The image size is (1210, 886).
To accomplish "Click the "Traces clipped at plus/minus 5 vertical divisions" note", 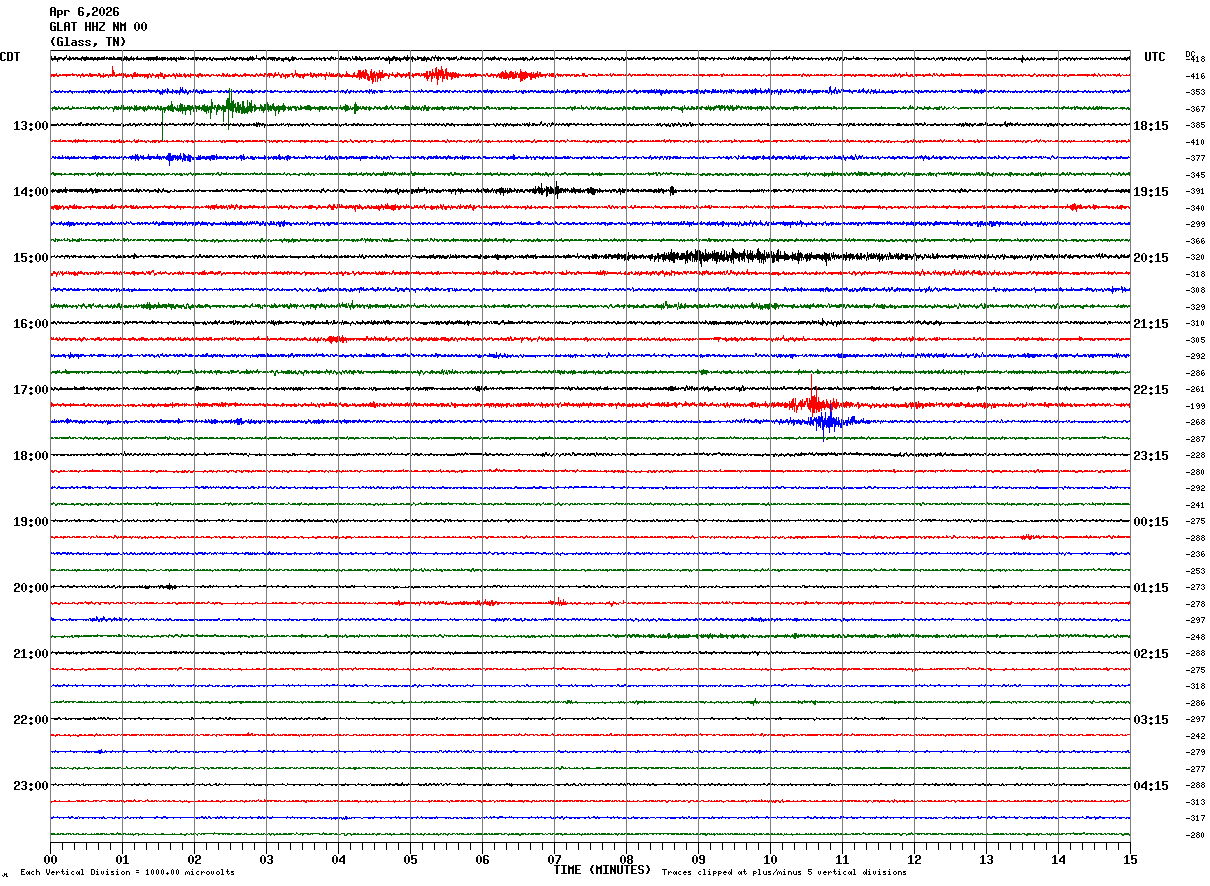I will coord(784,873).
